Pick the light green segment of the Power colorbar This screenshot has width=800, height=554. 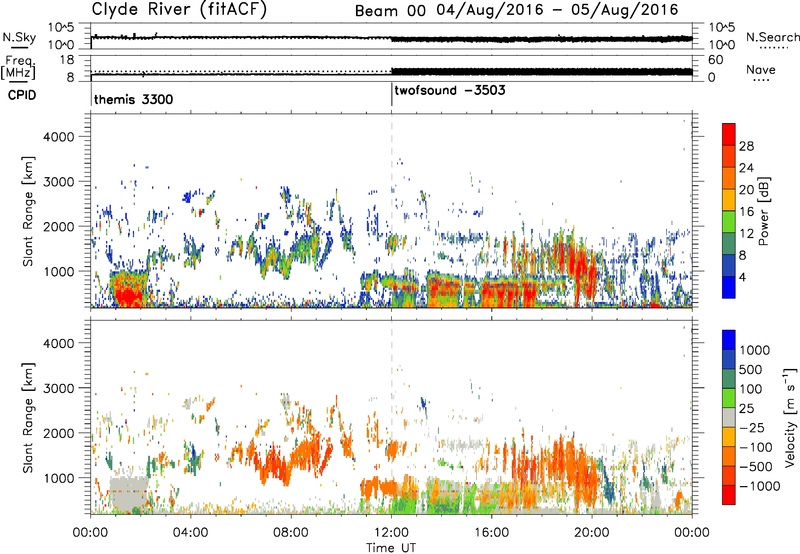click(729, 221)
